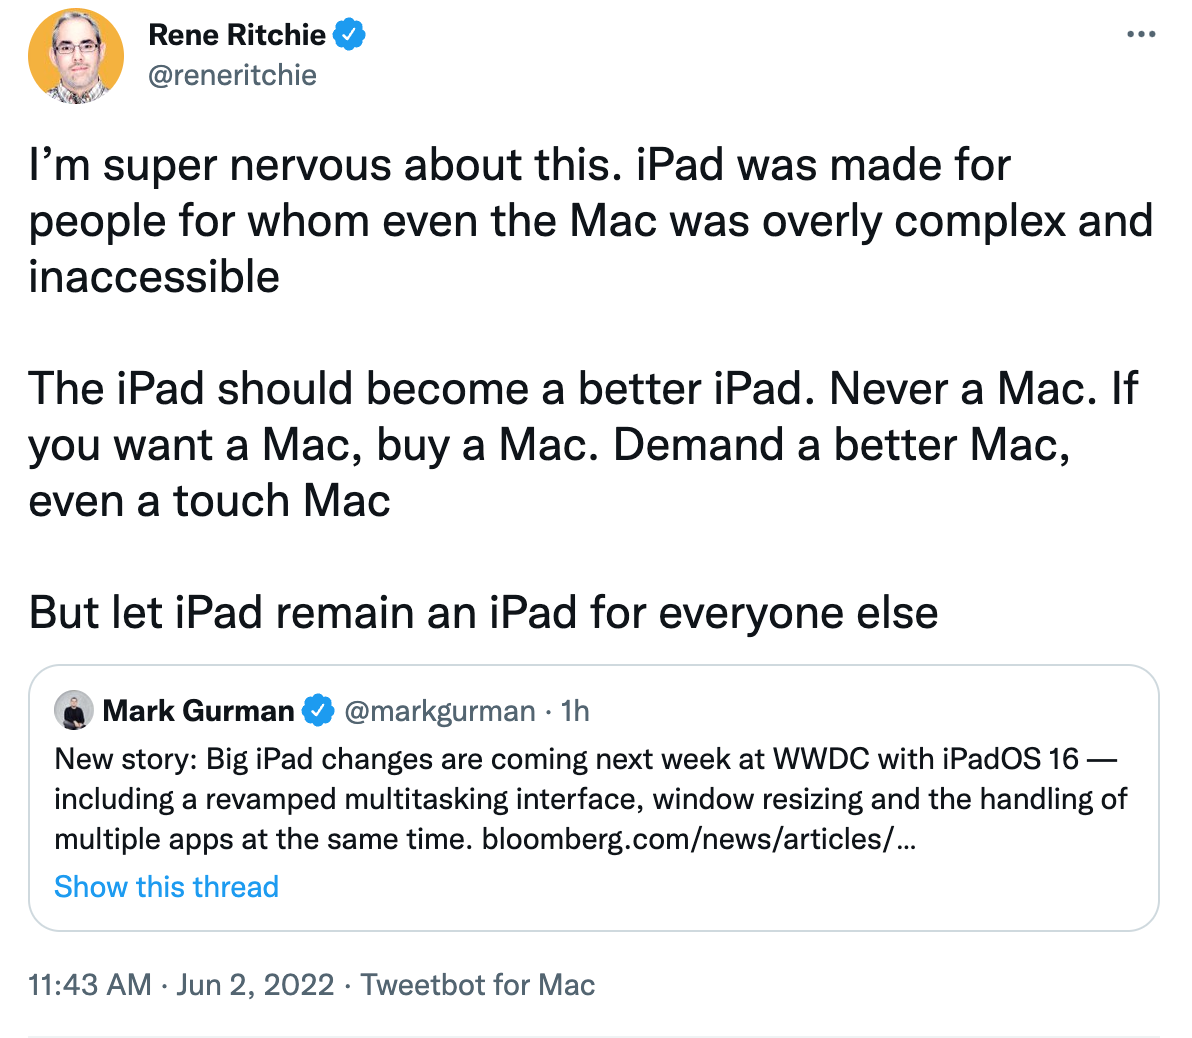Expand the thread via Show this thread
1192x1038 pixels.
pos(166,887)
